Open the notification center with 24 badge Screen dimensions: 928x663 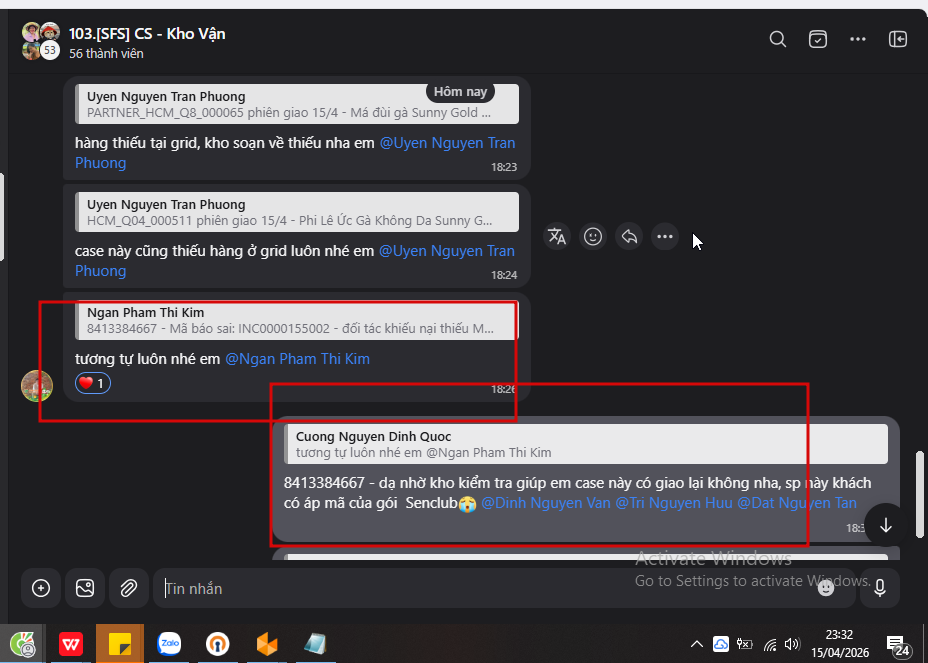(x=898, y=645)
